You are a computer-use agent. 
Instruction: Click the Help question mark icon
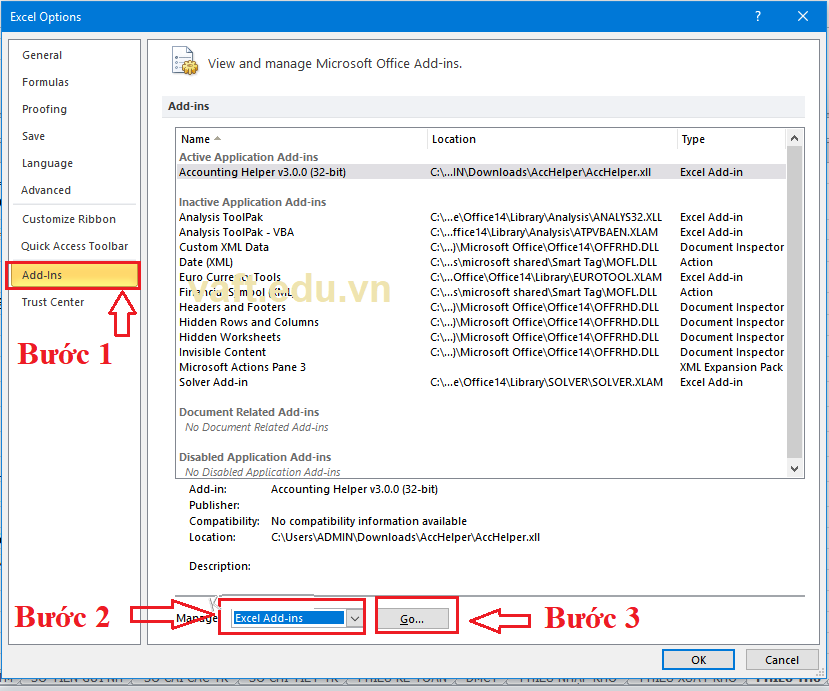758,16
